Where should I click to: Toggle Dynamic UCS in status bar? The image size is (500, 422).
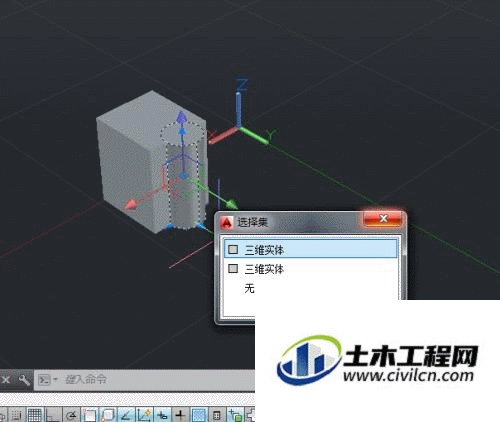click(x=144, y=415)
